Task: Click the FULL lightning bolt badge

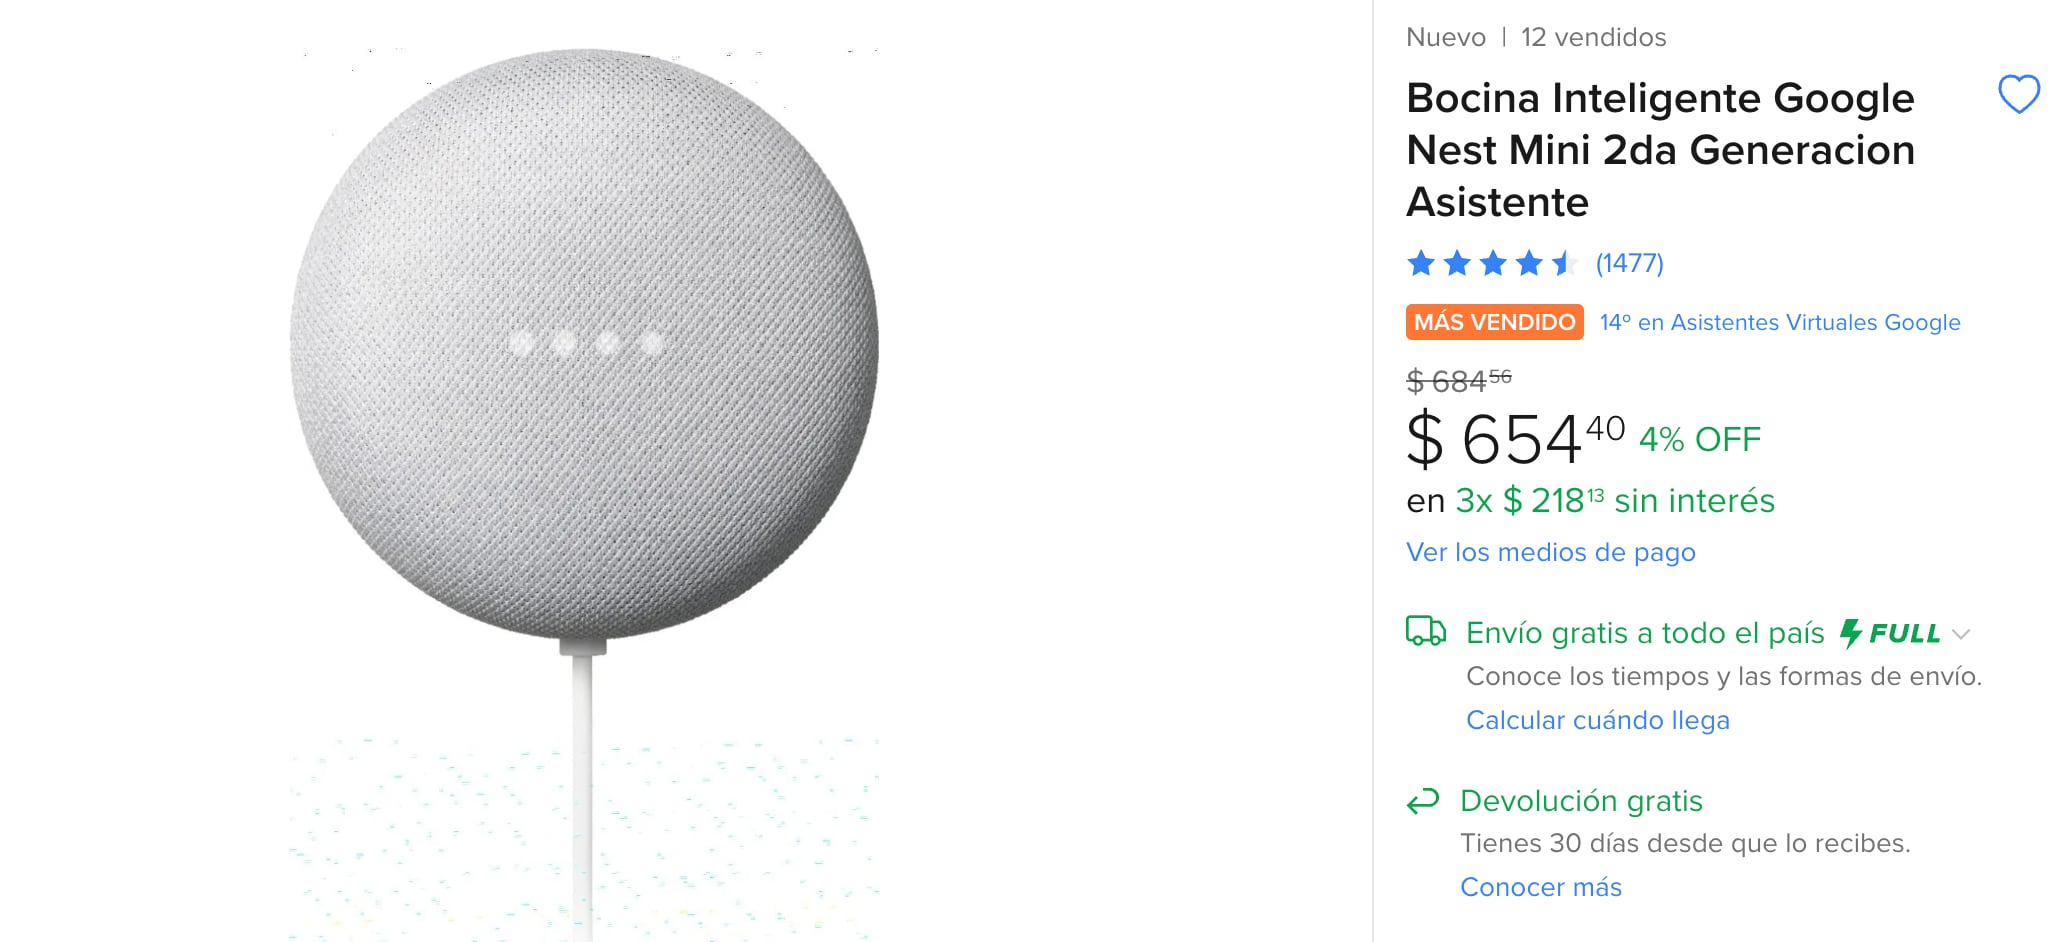Action: point(1890,633)
